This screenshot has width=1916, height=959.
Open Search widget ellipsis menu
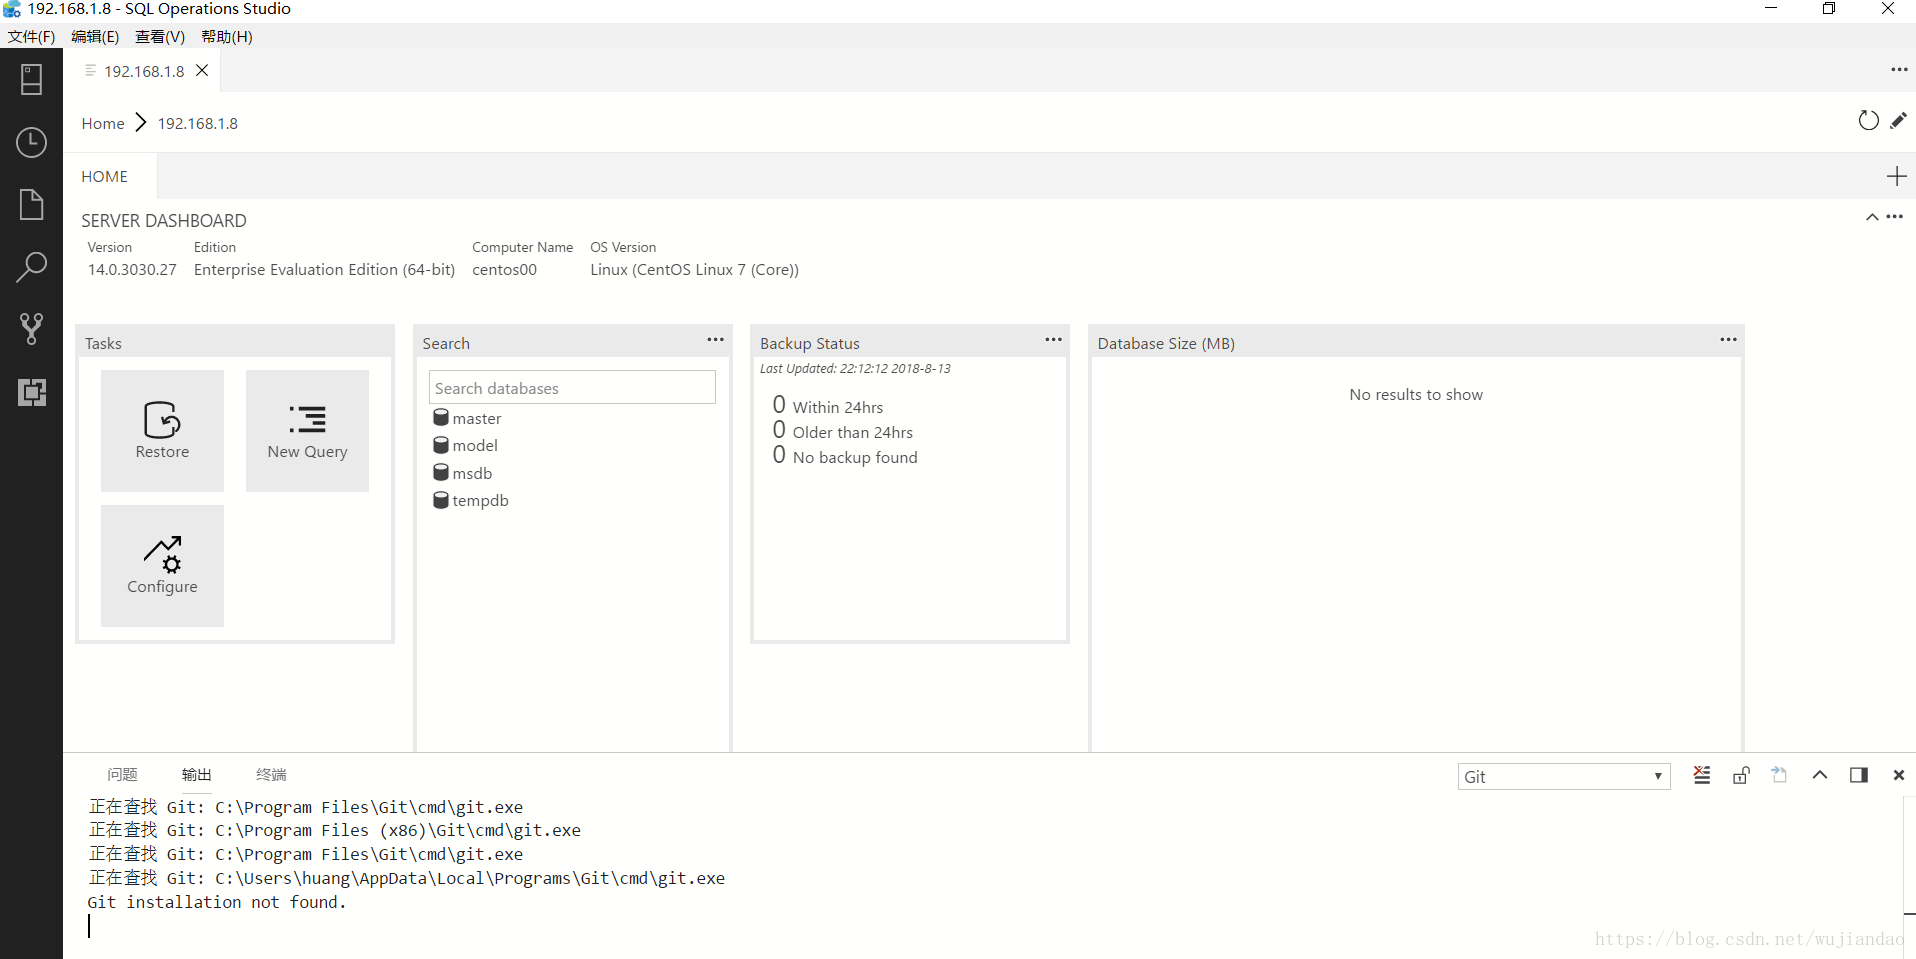(x=715, y=340)
